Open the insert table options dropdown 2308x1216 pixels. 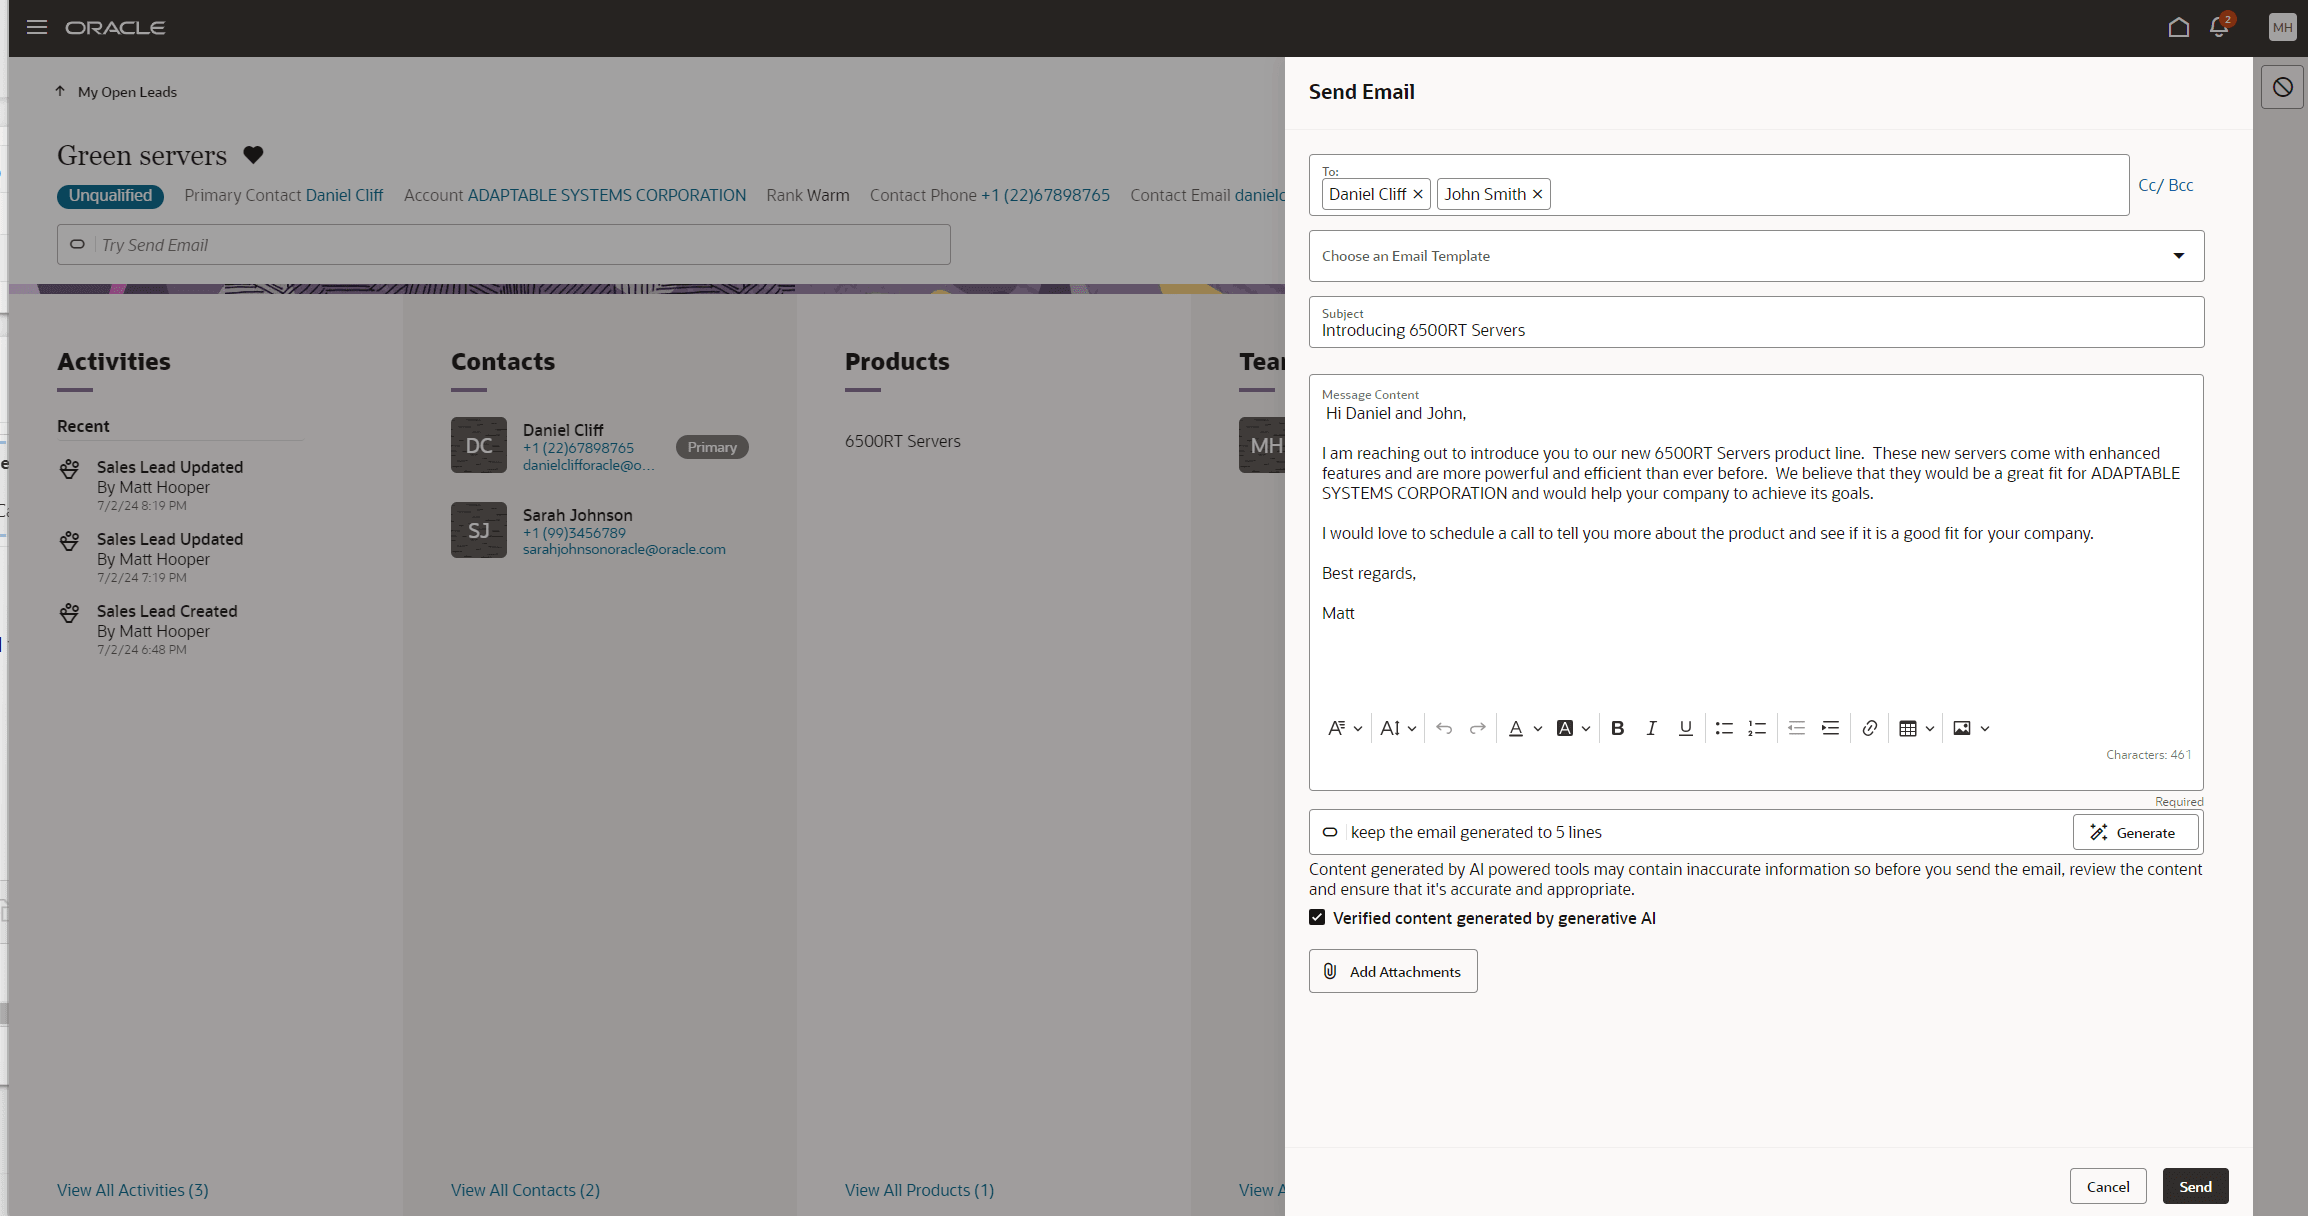coord(1929,728)
